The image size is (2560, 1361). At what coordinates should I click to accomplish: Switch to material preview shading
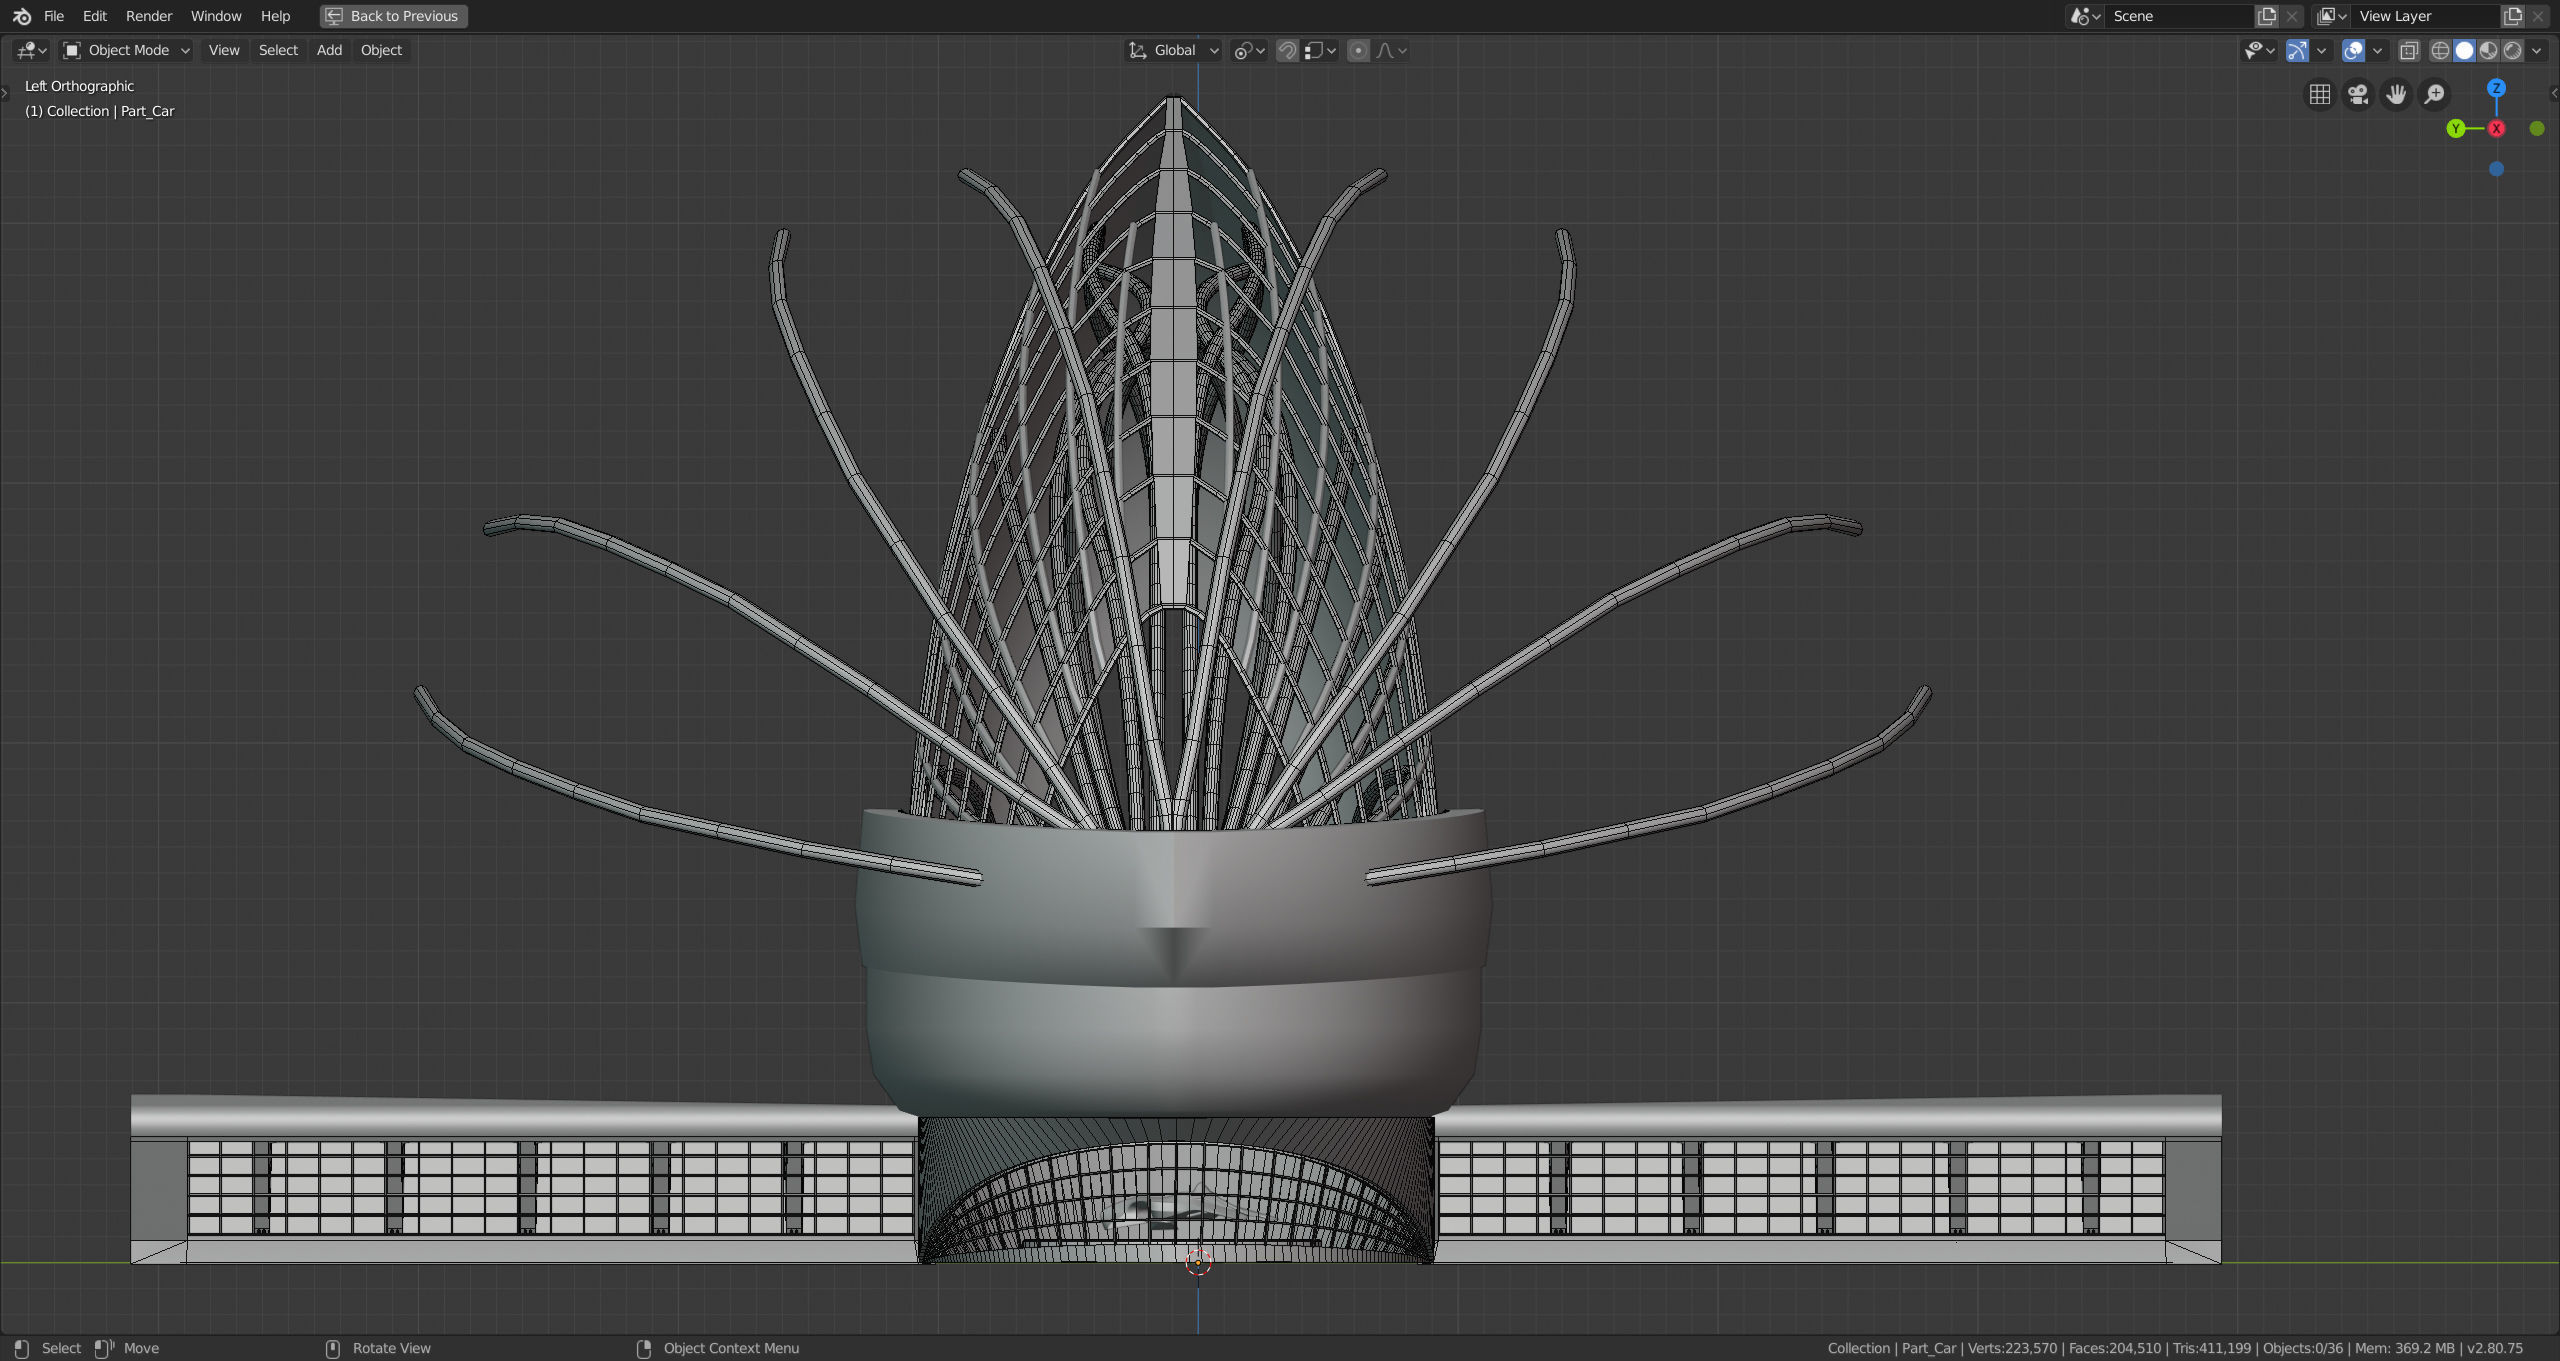tap(2488, 50)
